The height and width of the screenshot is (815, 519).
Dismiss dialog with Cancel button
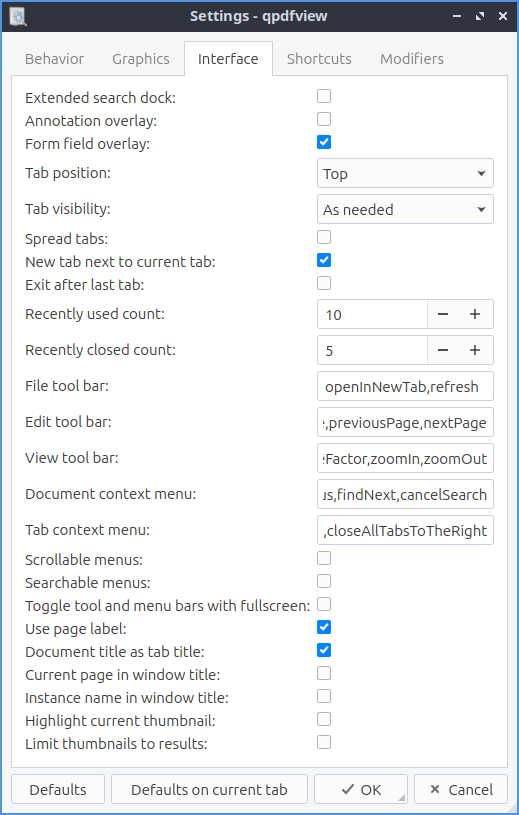click(461, 789)
